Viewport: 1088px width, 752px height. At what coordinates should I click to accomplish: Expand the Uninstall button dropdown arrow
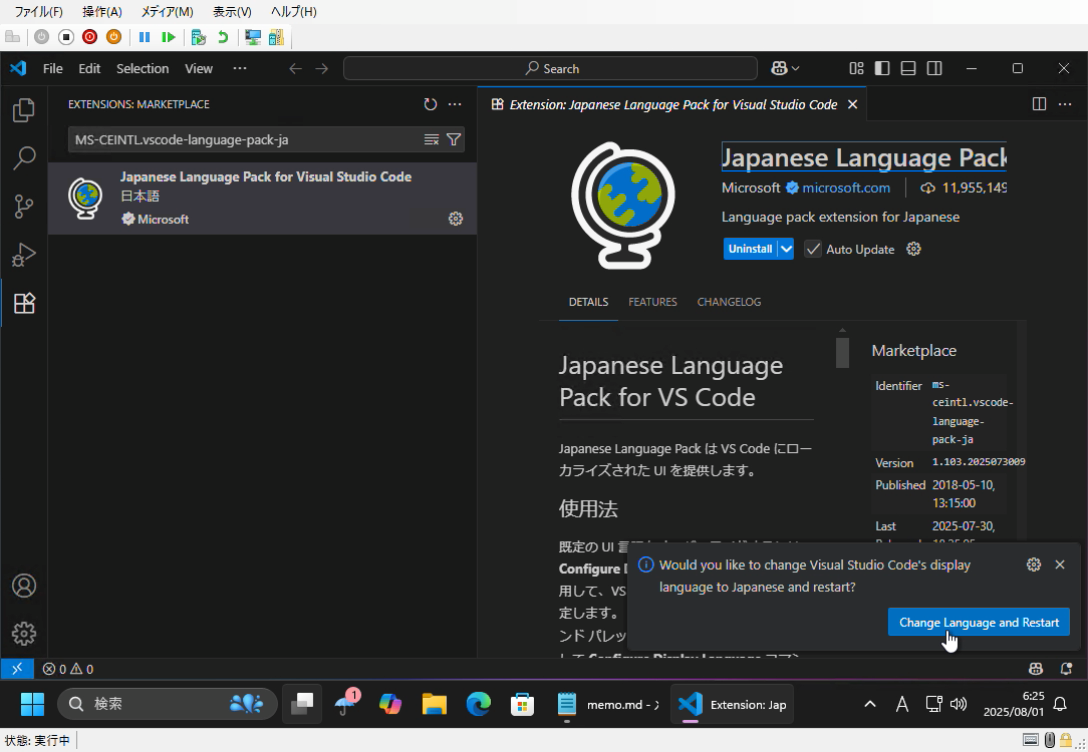[x=785, y=249]
